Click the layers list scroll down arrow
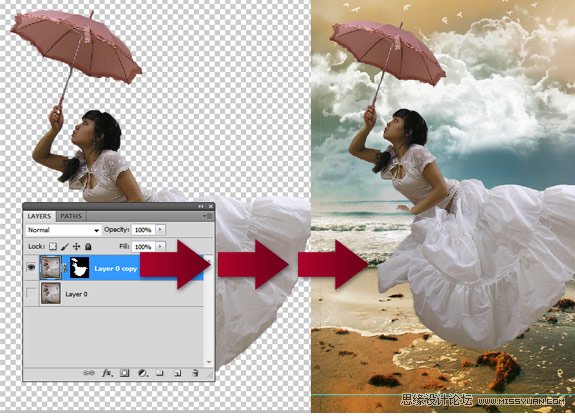The height and width of the screenshot is (416, 575). tap(208, 362)
